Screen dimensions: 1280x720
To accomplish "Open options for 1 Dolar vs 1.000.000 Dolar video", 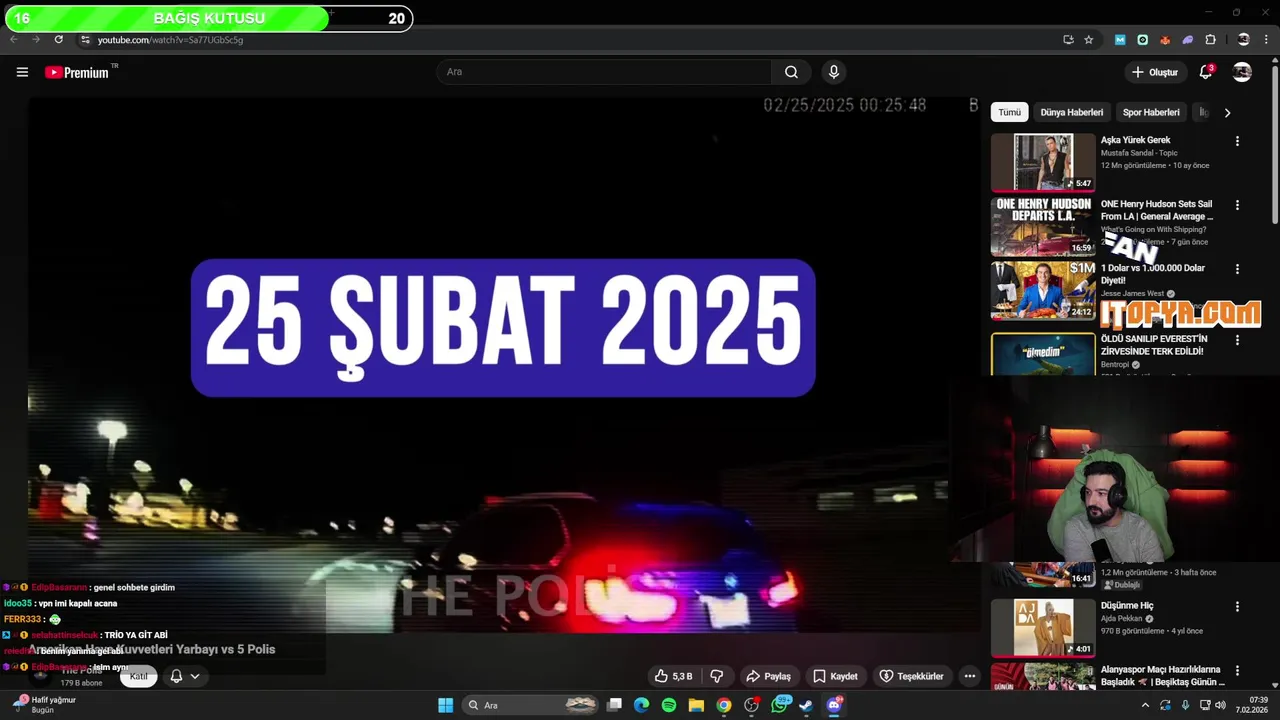I will (x=1237, y=269).
